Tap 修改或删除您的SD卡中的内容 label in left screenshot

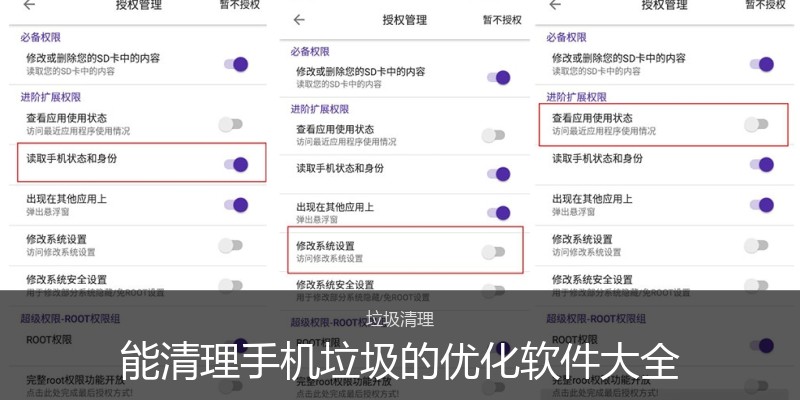[93, 58]
